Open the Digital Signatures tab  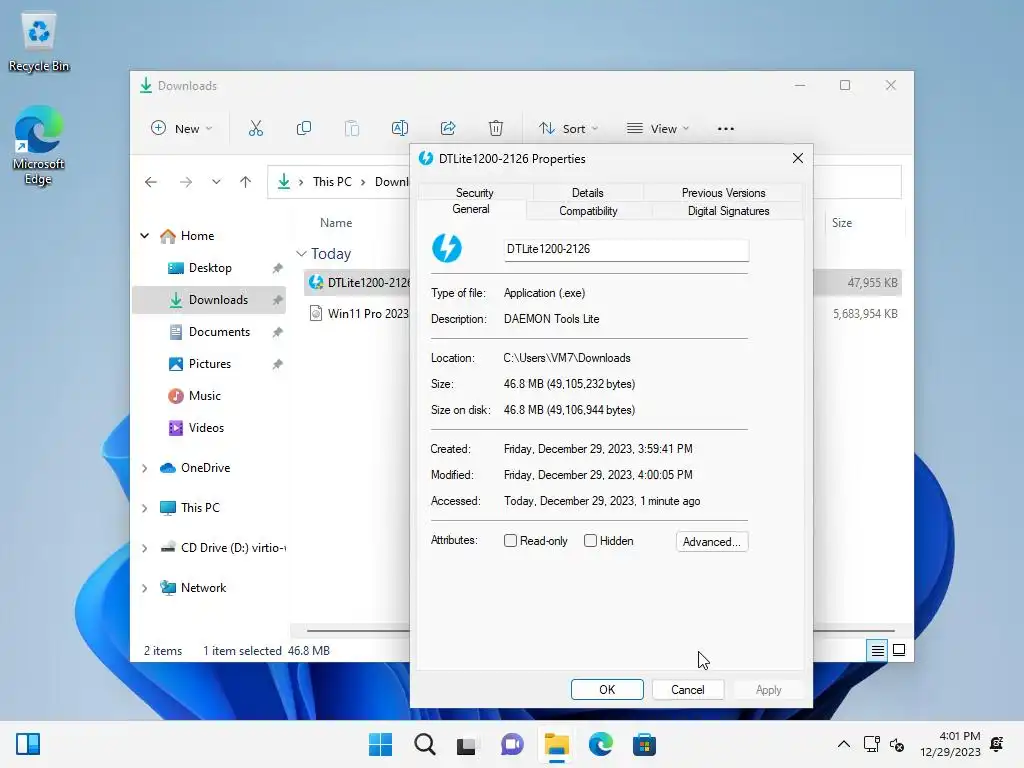(x=728, y=211)
